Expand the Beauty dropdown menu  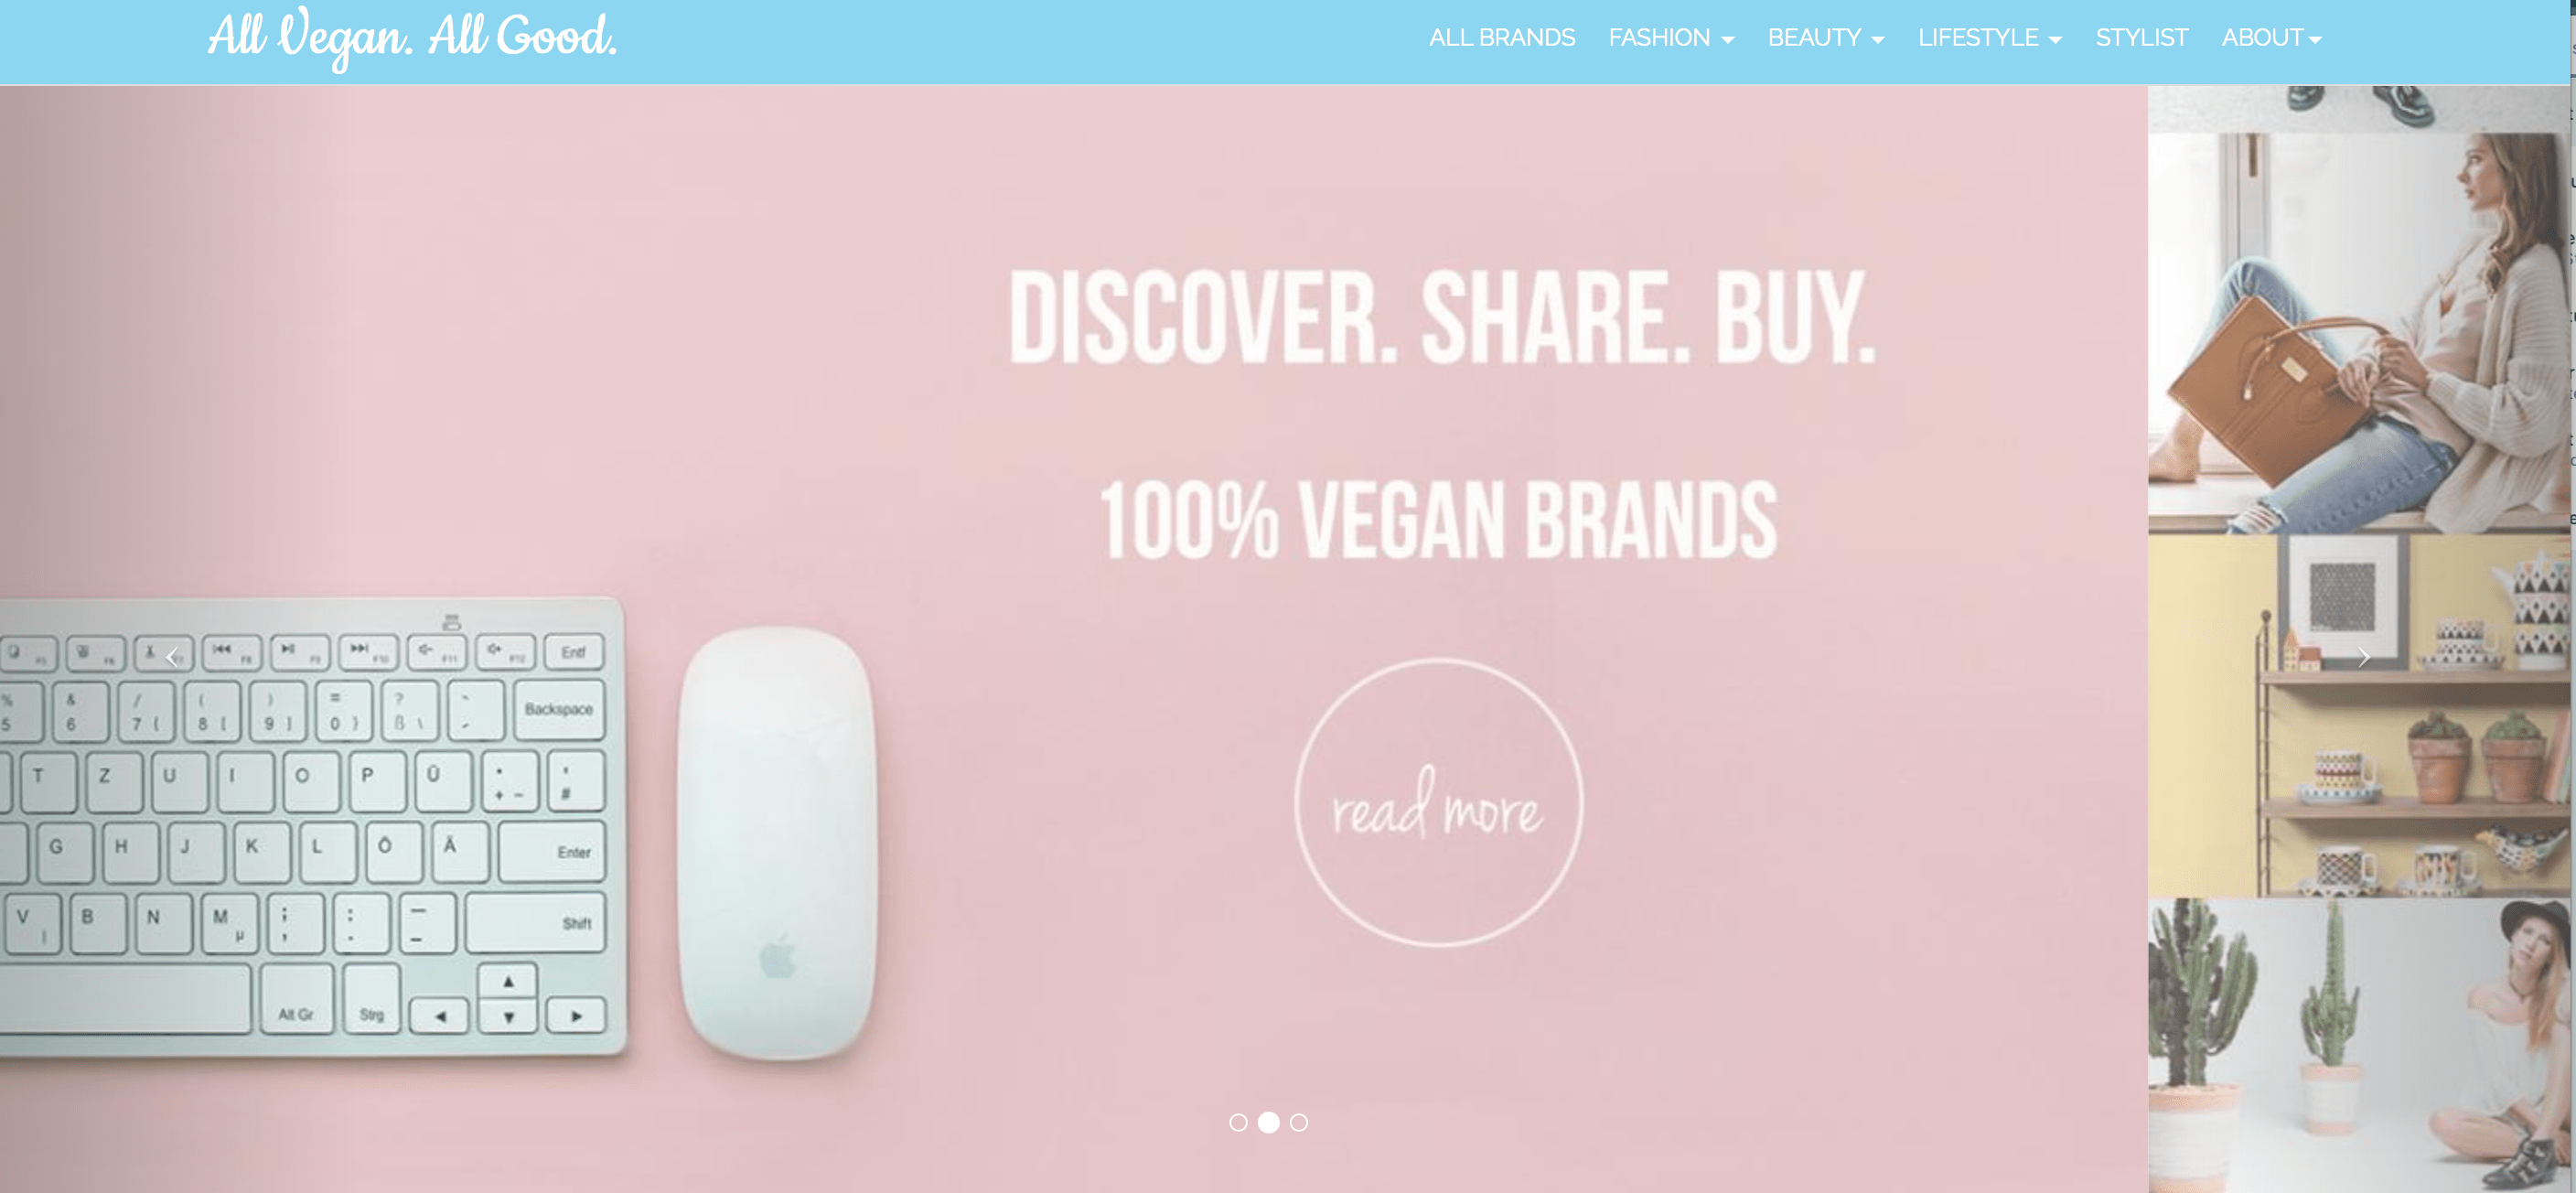1825,38
